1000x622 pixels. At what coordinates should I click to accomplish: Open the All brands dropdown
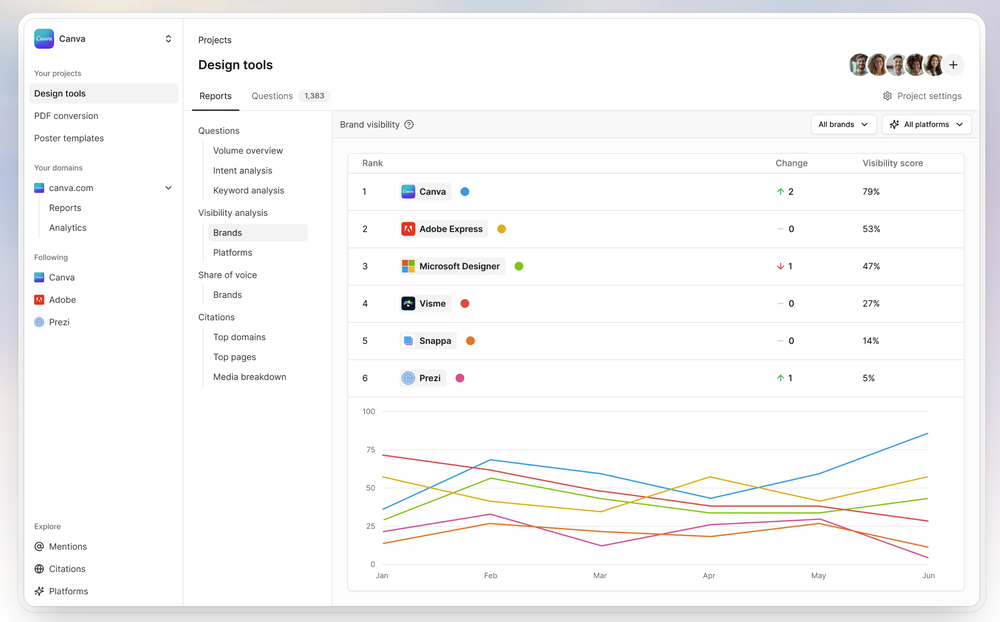(843, 124)
